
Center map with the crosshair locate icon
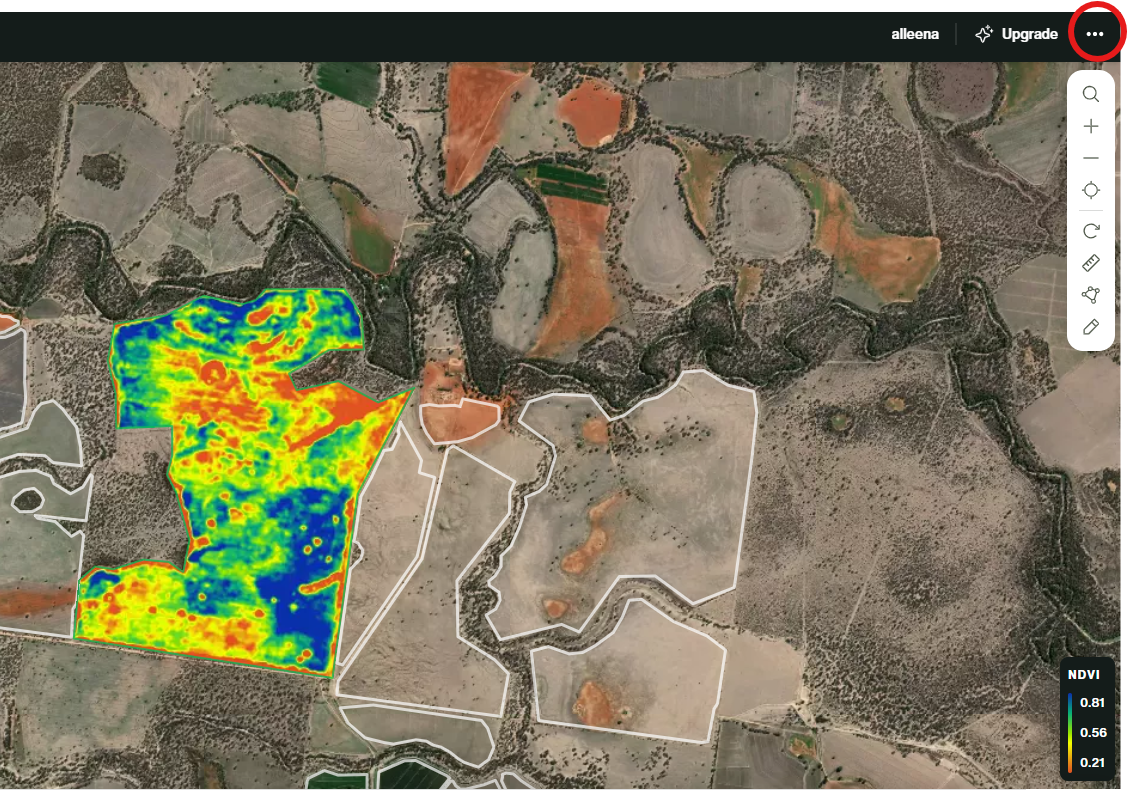point(1091,191)
